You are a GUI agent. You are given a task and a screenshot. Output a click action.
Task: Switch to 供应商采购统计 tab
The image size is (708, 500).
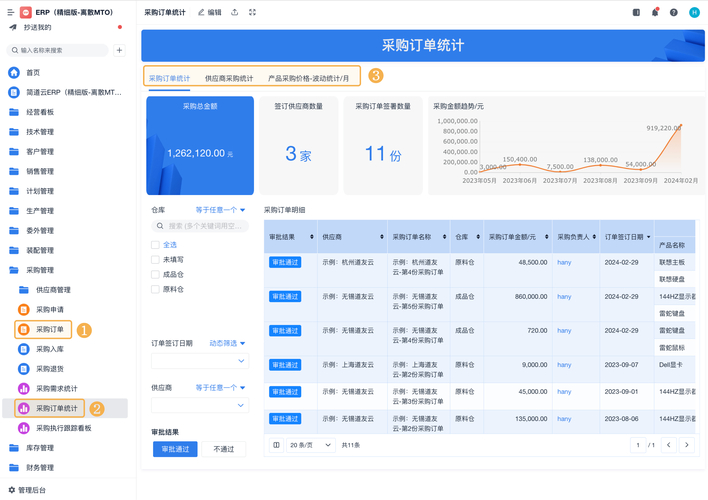pyautogui.click(x=229, y=78)
